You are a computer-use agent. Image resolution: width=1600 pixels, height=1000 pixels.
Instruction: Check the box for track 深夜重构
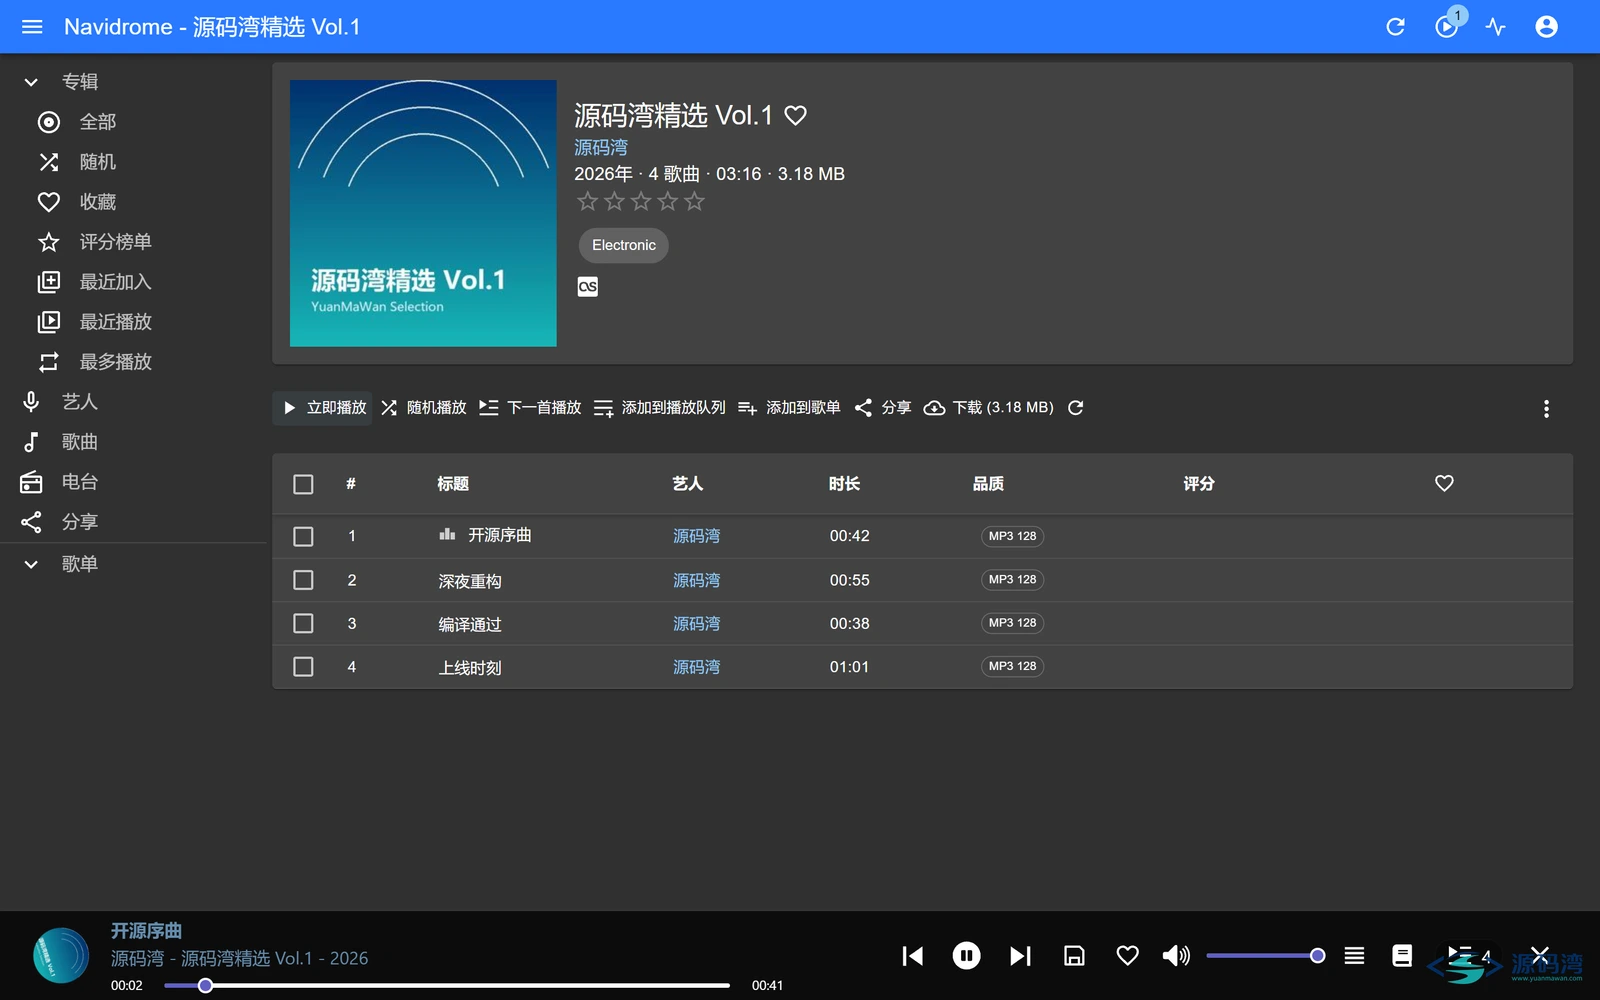303,580
